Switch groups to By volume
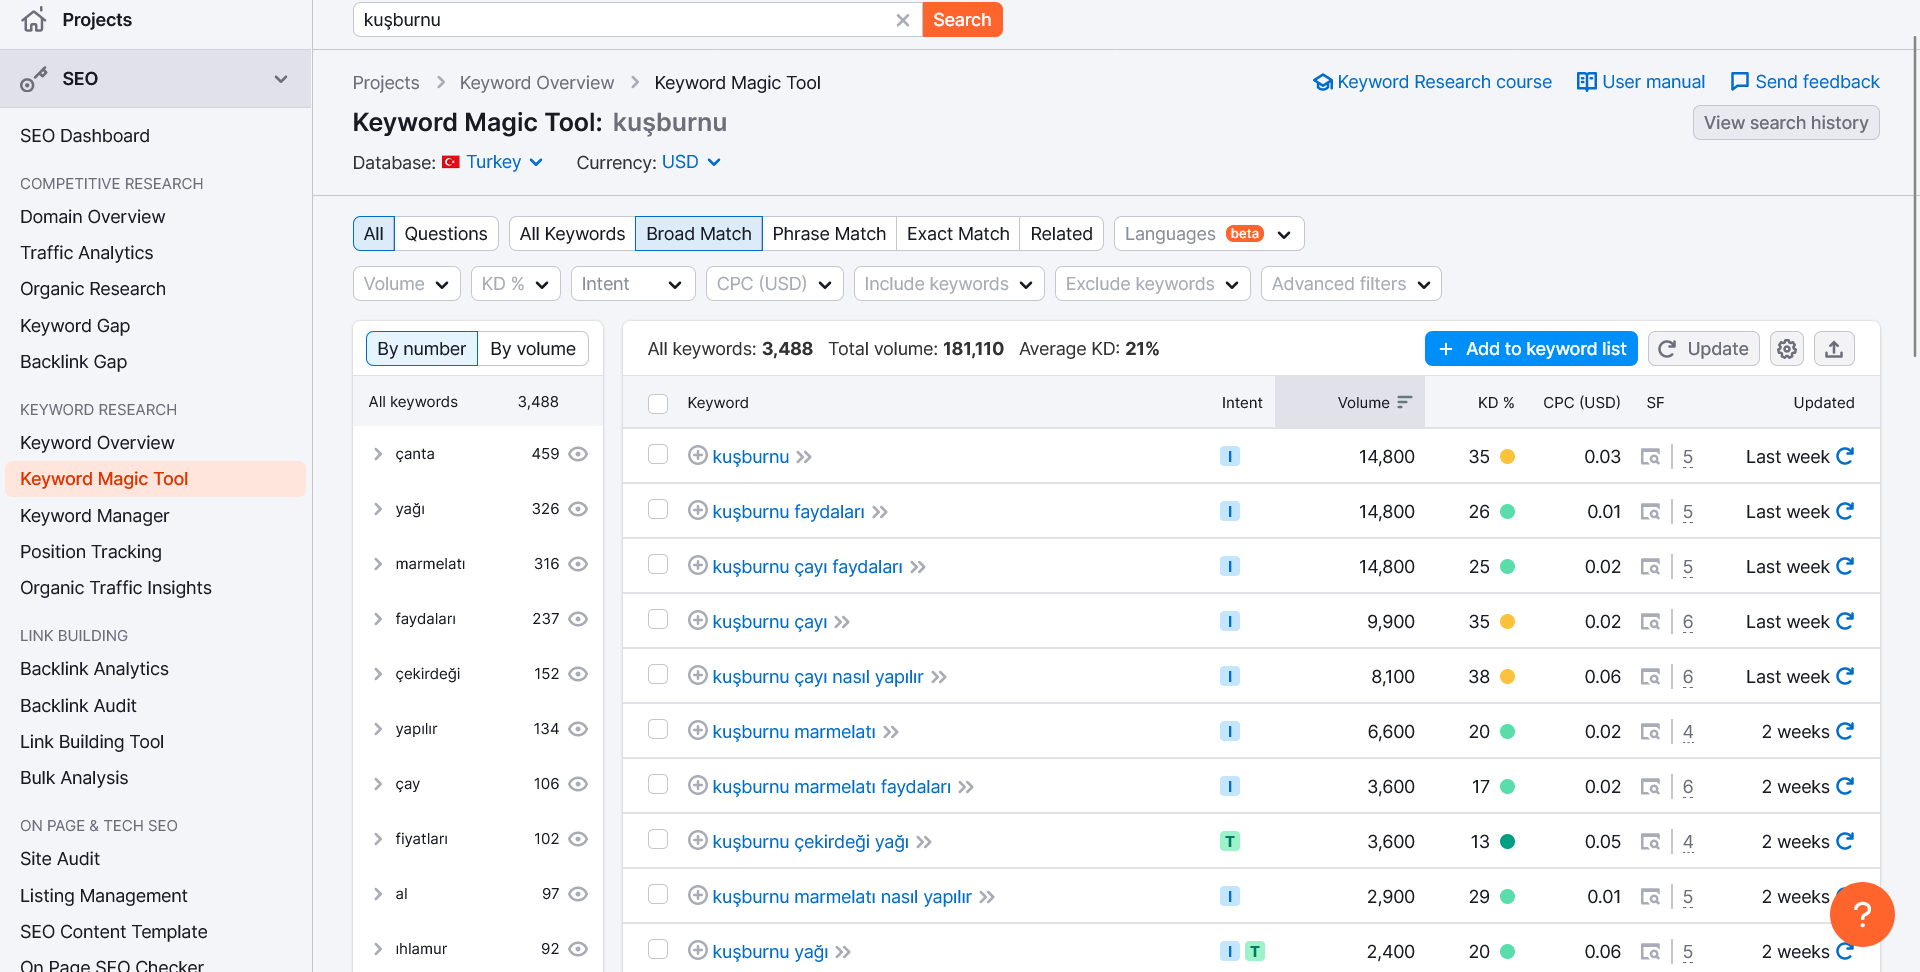Screen dimensions: 1920x972 pos(533,349)
